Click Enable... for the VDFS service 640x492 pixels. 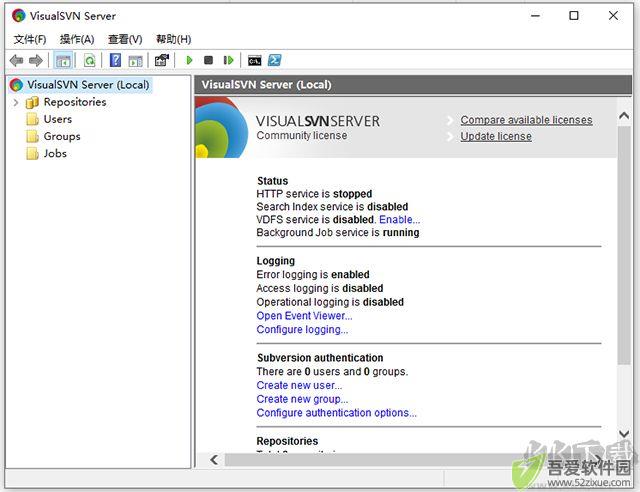click(400, 220)
